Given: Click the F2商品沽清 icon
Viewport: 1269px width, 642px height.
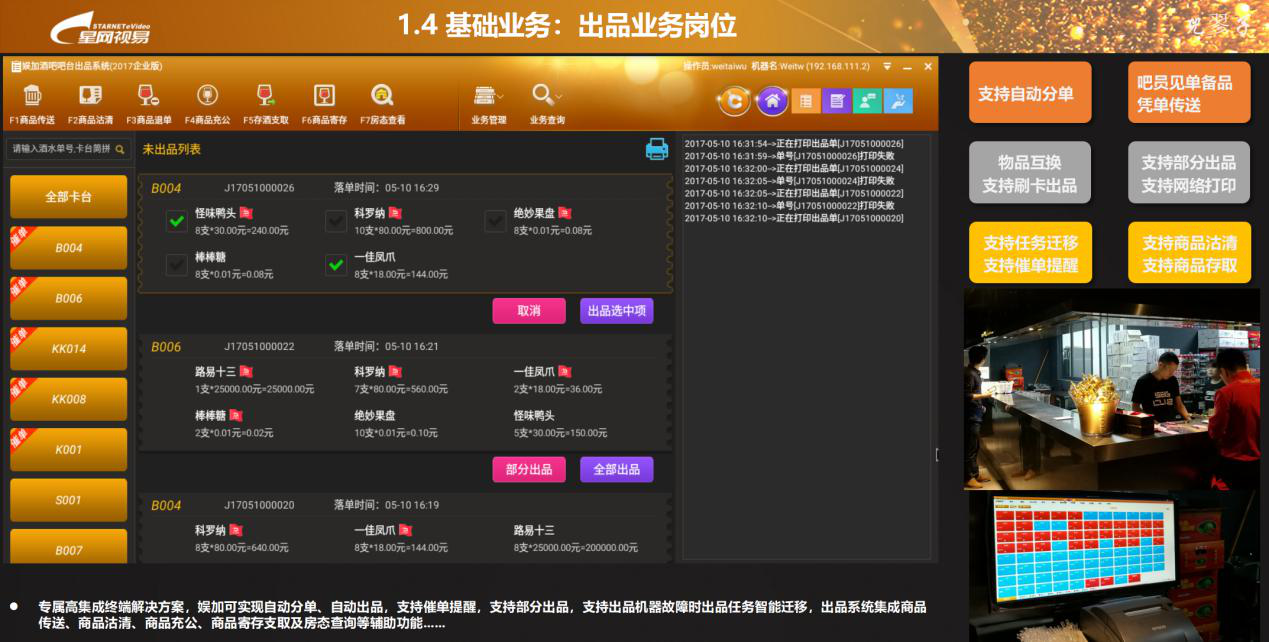Looking at the screenshot, I should click(90, 97).
